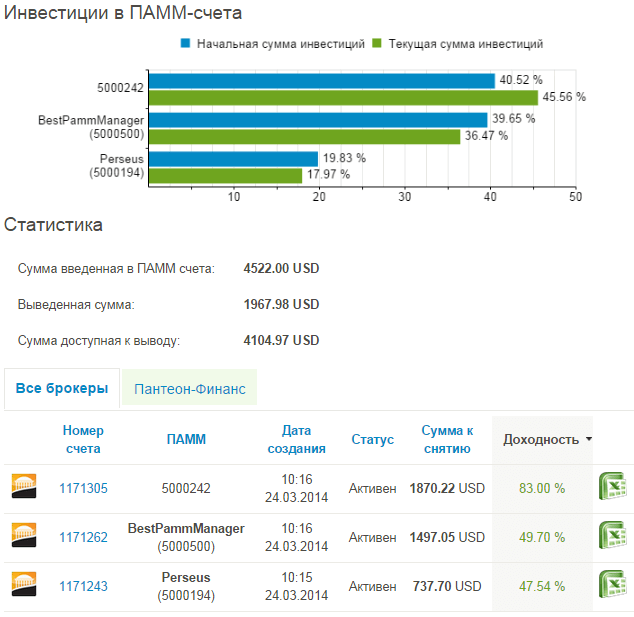The height and width of the screenshot is (617, 634).
Task: Click the broker logo beside account 1171243
Action: click(24, 584)
